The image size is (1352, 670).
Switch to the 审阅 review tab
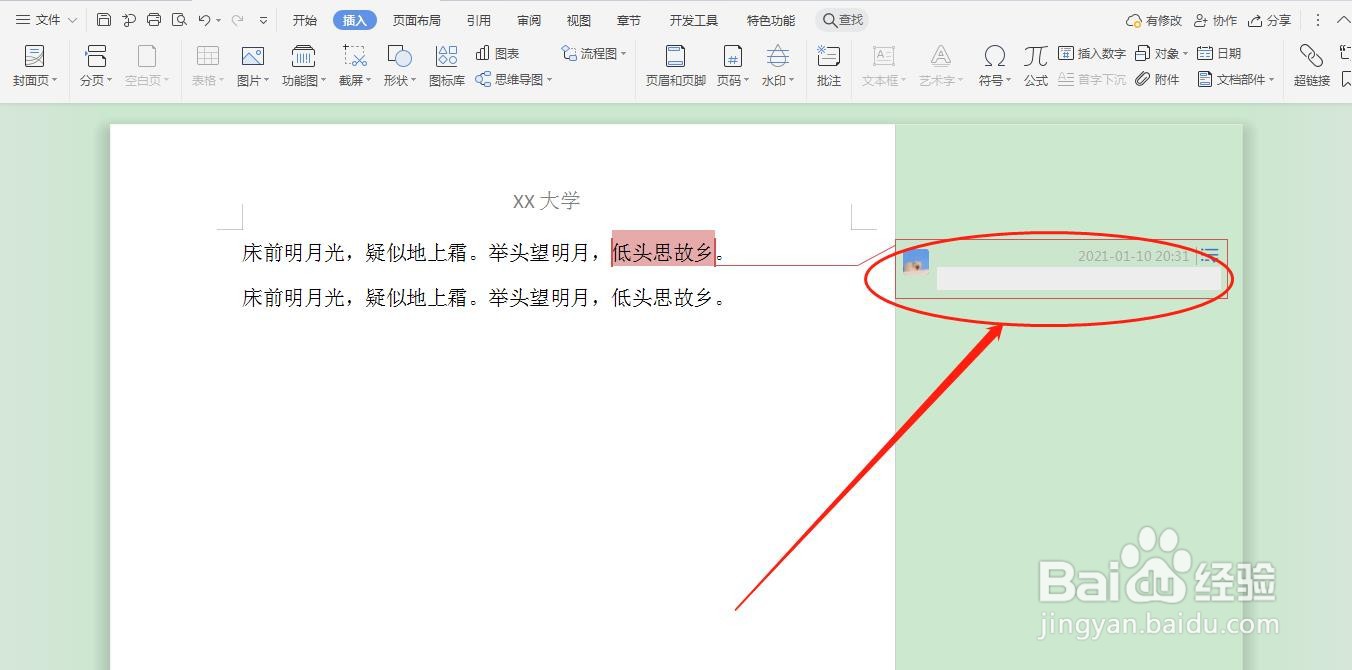(528, 19)
